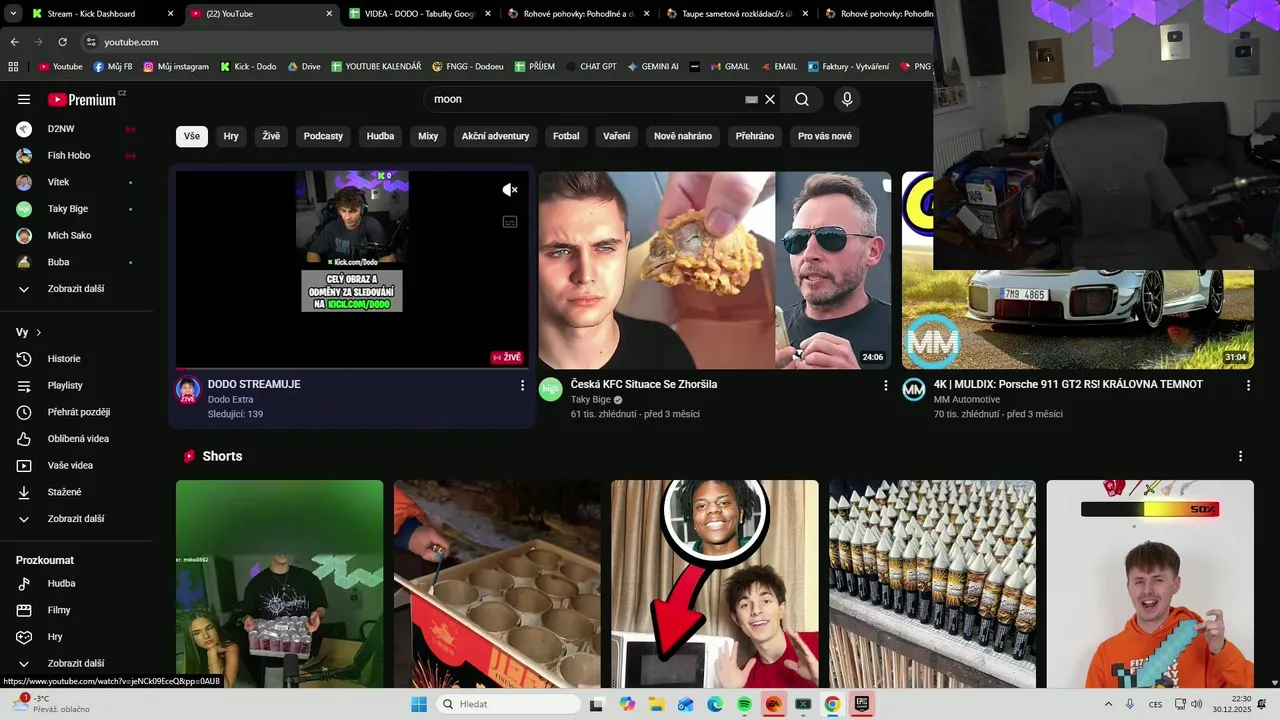Toggle subtitles on the DODO STREAMUJE preview
The width and height of the screenshot is (1280, 720).
pos(510,222)
